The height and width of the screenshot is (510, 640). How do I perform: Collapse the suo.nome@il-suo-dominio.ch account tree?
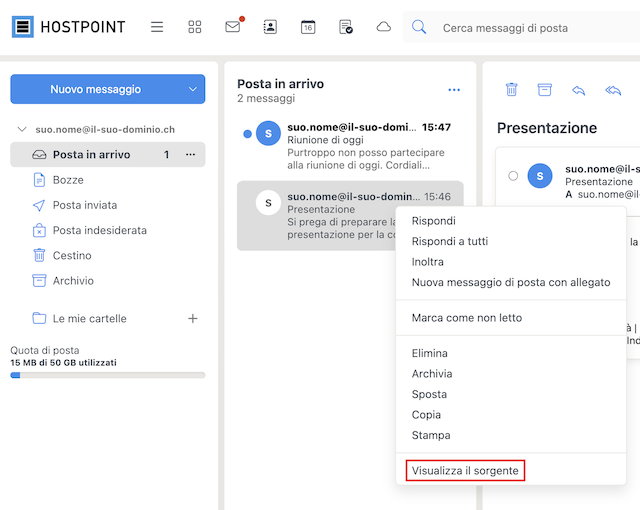[x=22, y=129]
